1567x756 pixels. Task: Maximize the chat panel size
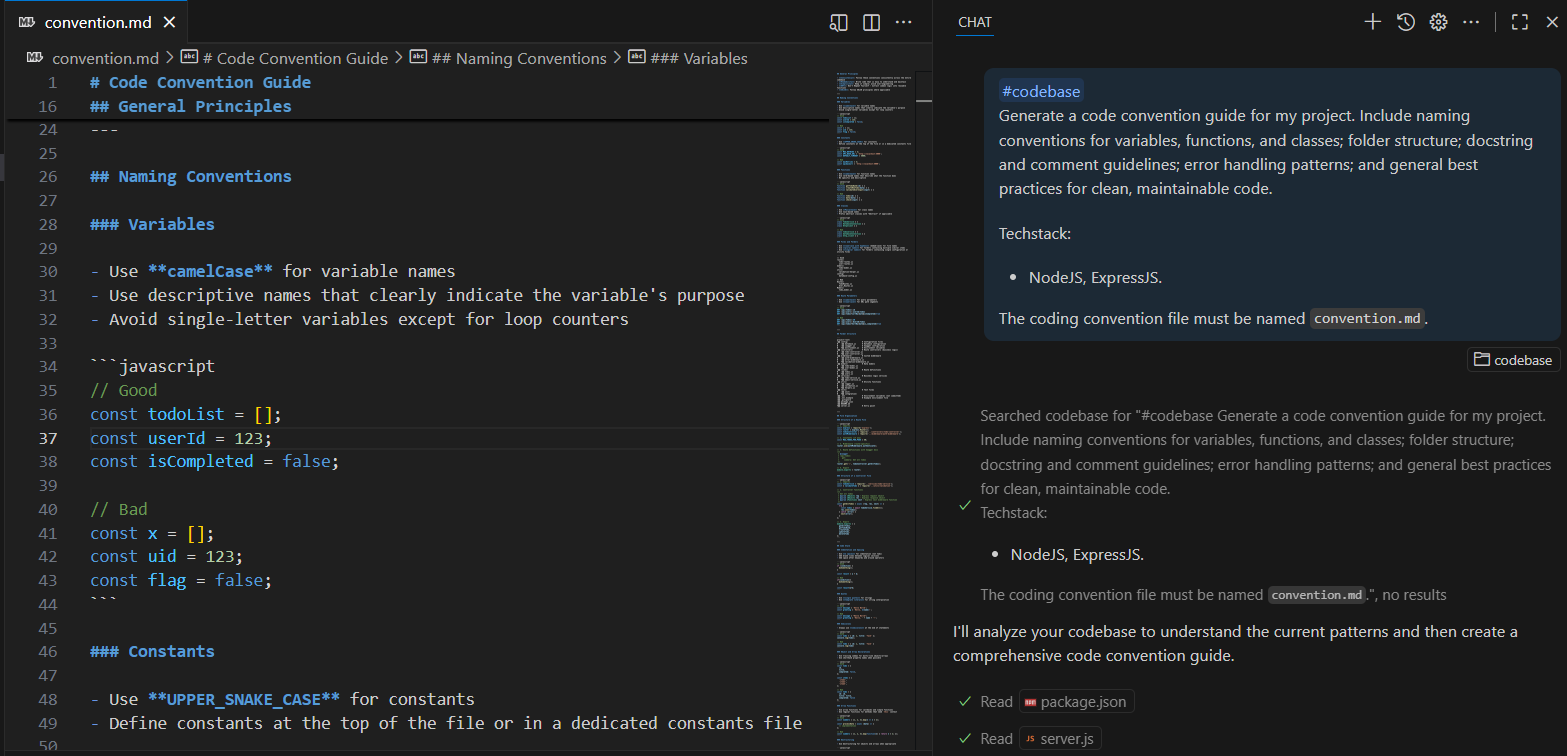[x=1519, y=22]
